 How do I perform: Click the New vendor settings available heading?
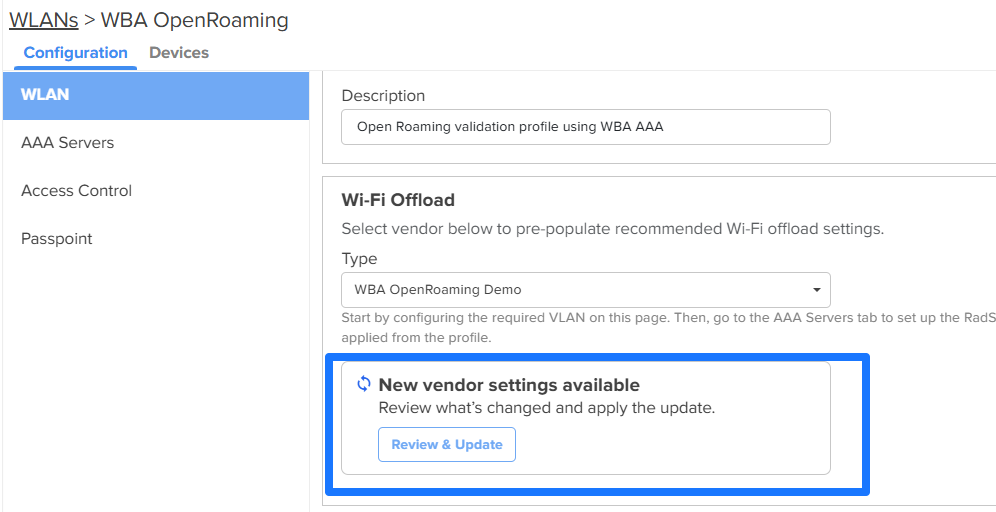(509, 385)
